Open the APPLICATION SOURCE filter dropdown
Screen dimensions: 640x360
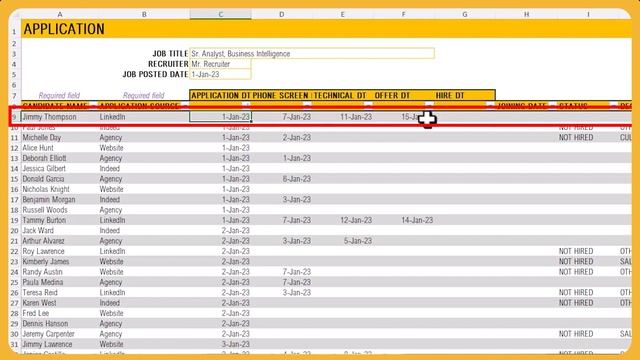(185, 105)
